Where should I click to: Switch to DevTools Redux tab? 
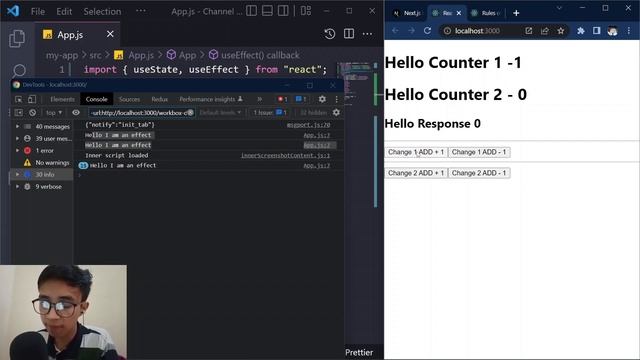pos(160,99)
